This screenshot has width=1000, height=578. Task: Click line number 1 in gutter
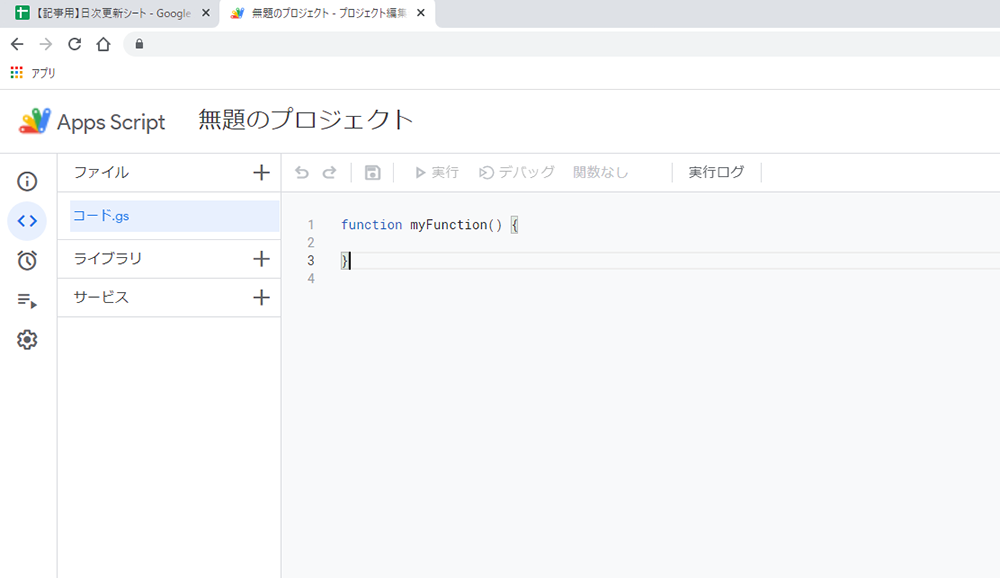[x=311, y=225]
